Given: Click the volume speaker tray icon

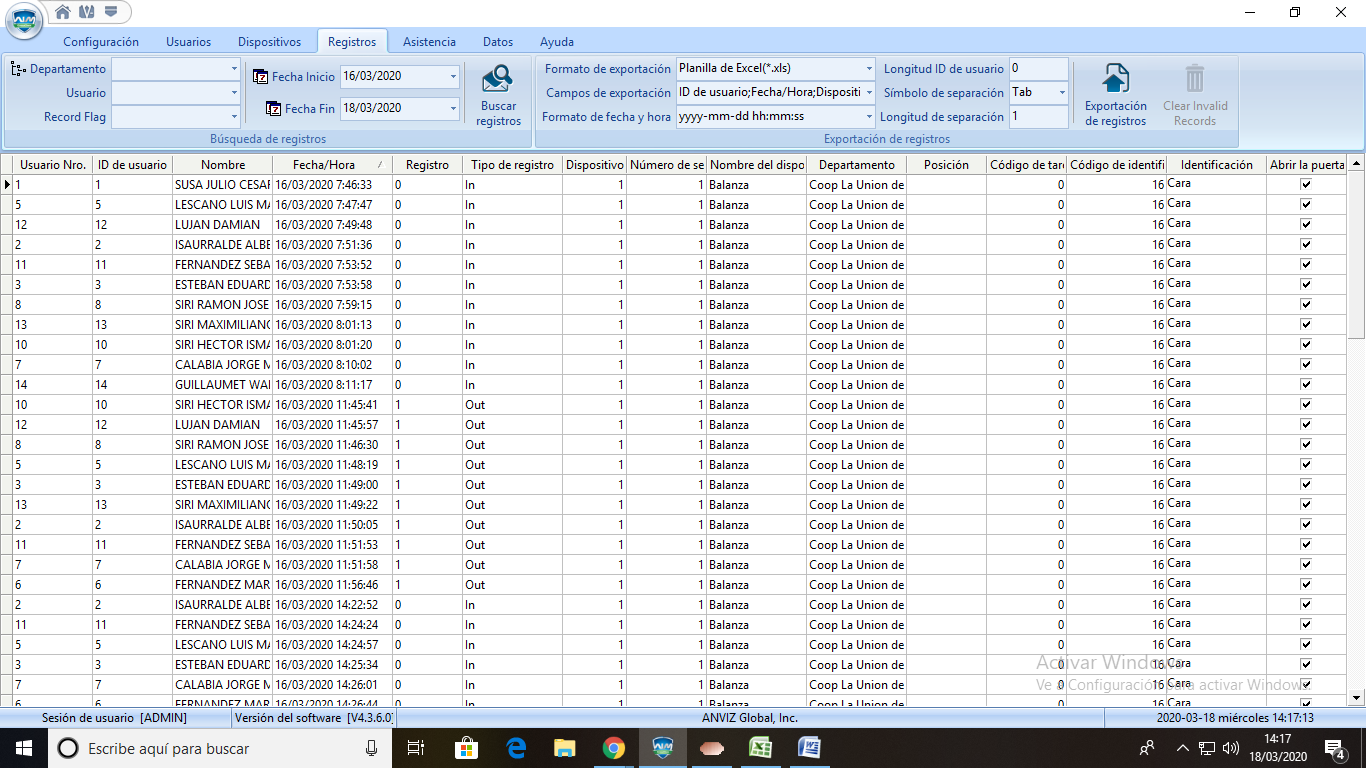Looking at the screenshot, I should 1231,748.
